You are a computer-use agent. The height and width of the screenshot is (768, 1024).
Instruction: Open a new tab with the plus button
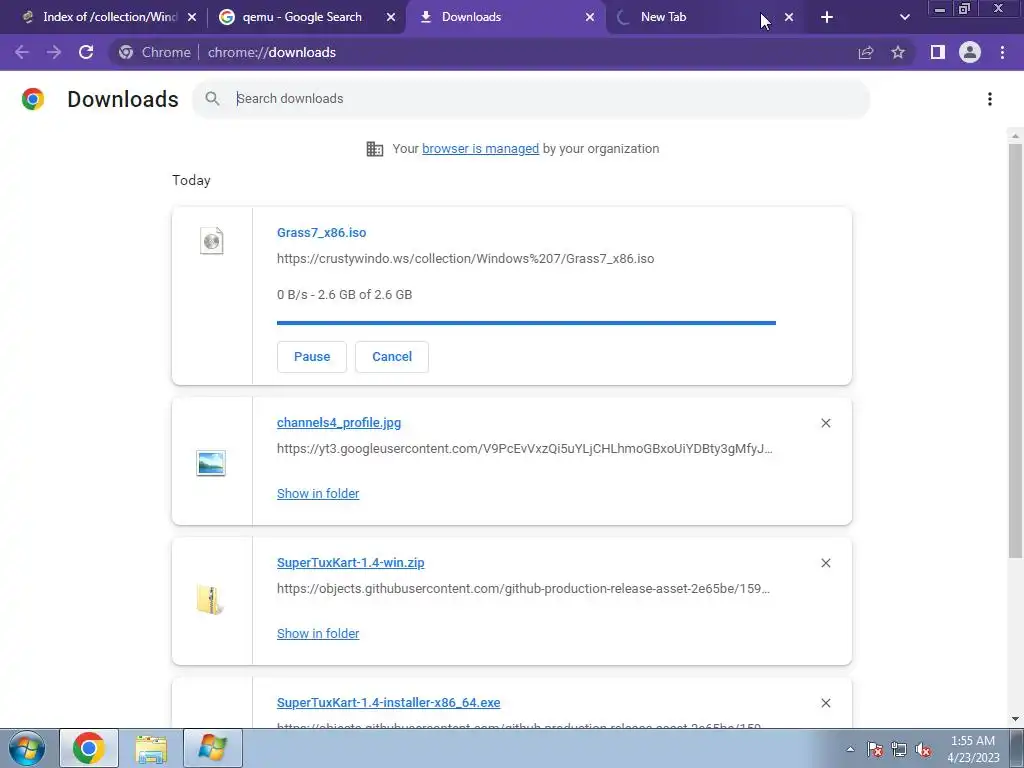tap(827, 17)
